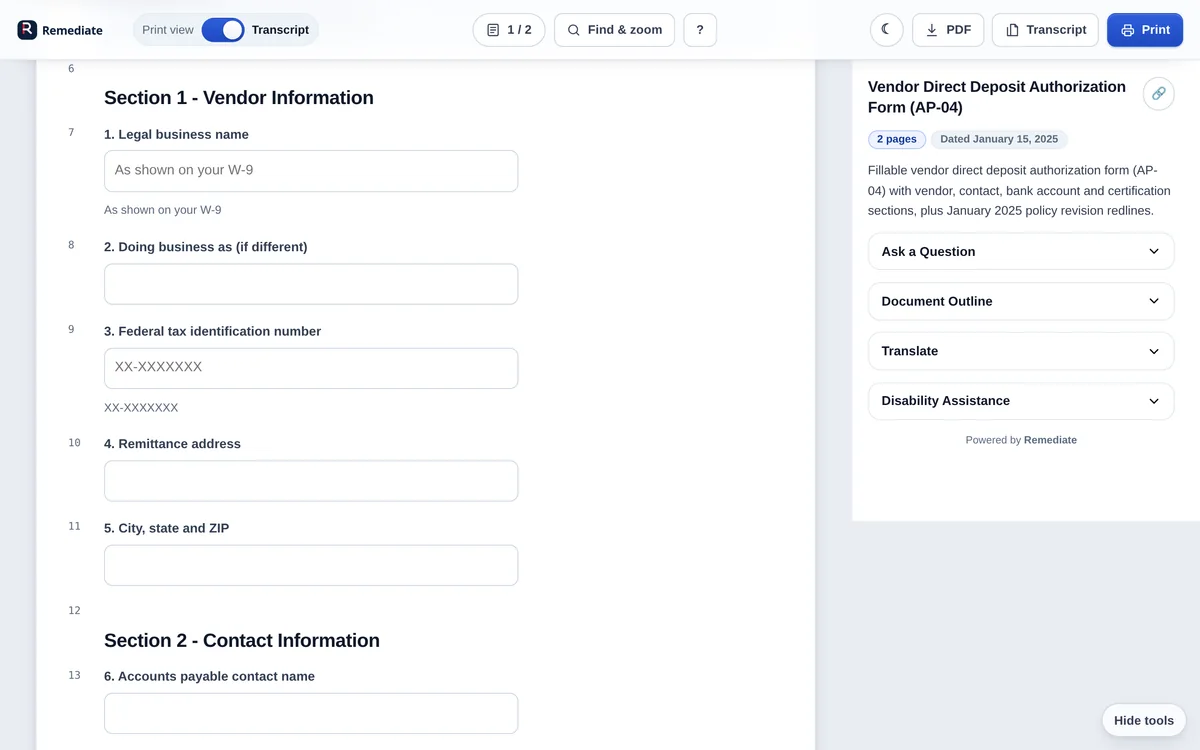Click the Print view label
The width and height of the screenshot is (1200, 750).
point(168,30)
